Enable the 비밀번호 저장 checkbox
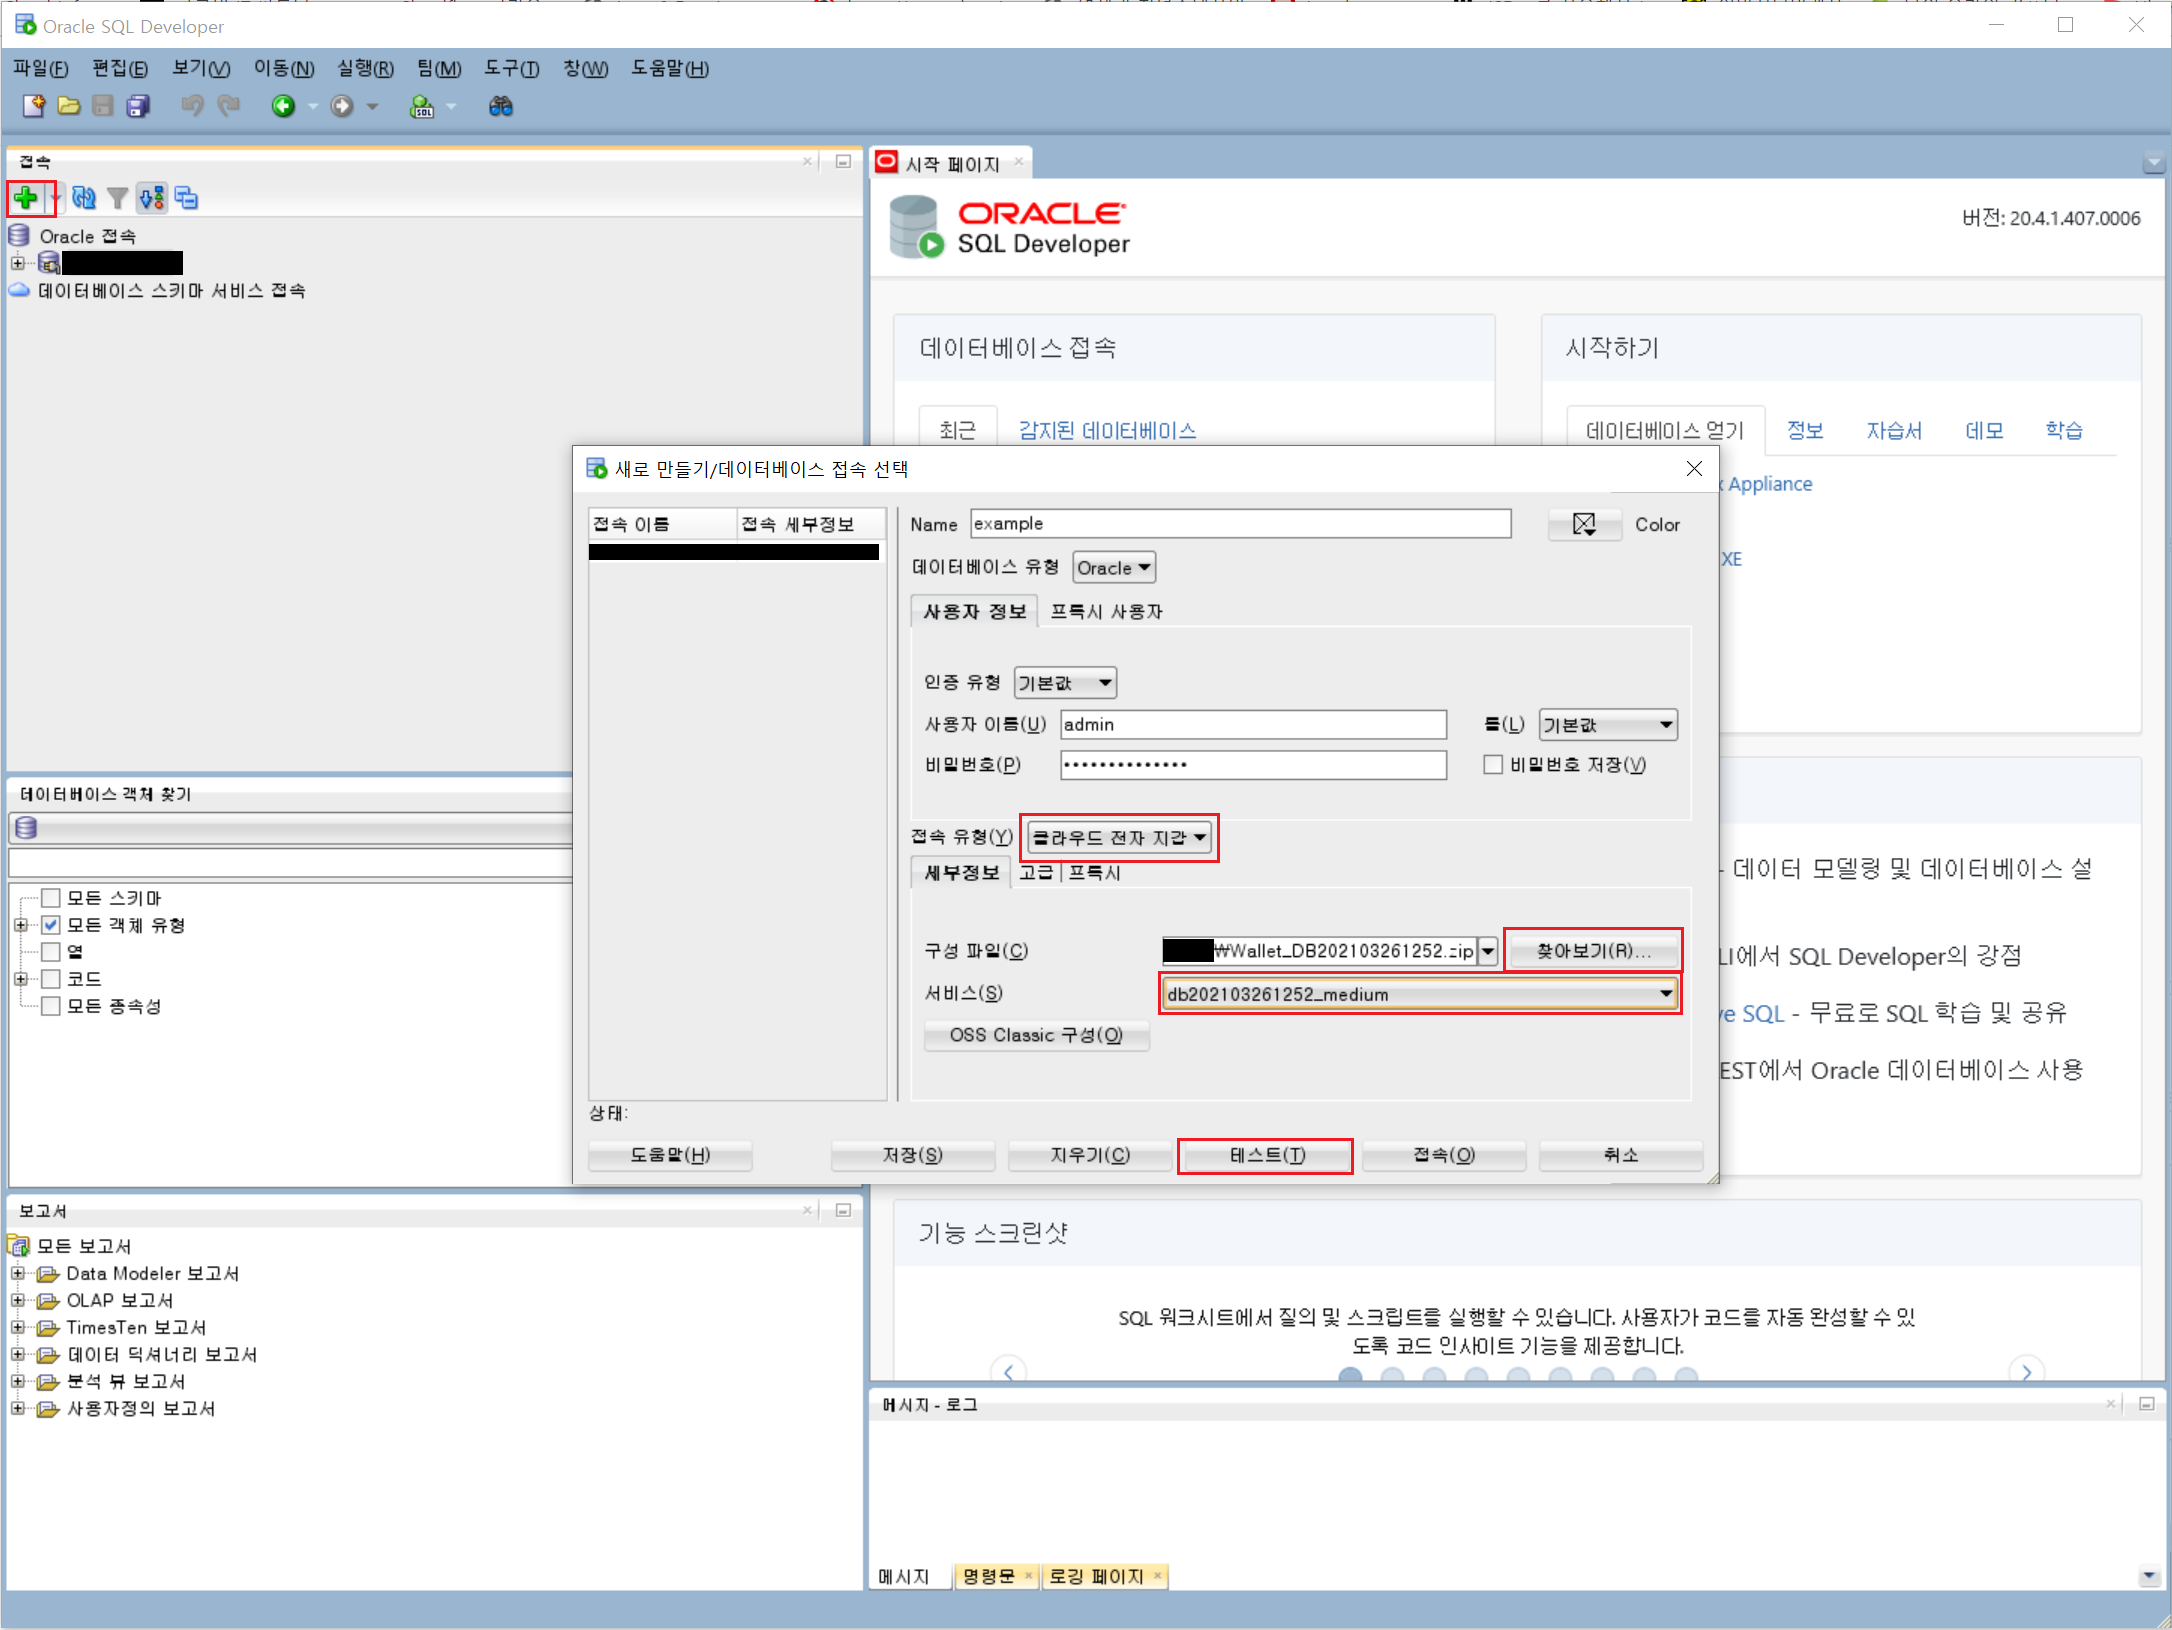2172x1630 pixels. (1493, 765)
